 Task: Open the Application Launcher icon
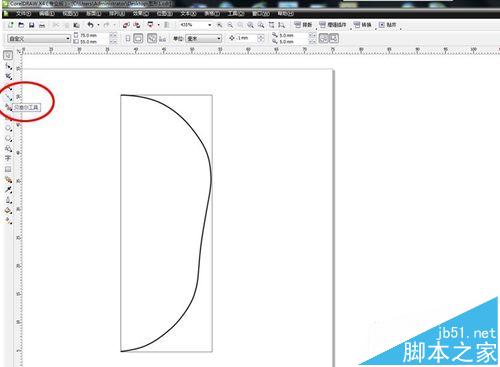(150, 25)
